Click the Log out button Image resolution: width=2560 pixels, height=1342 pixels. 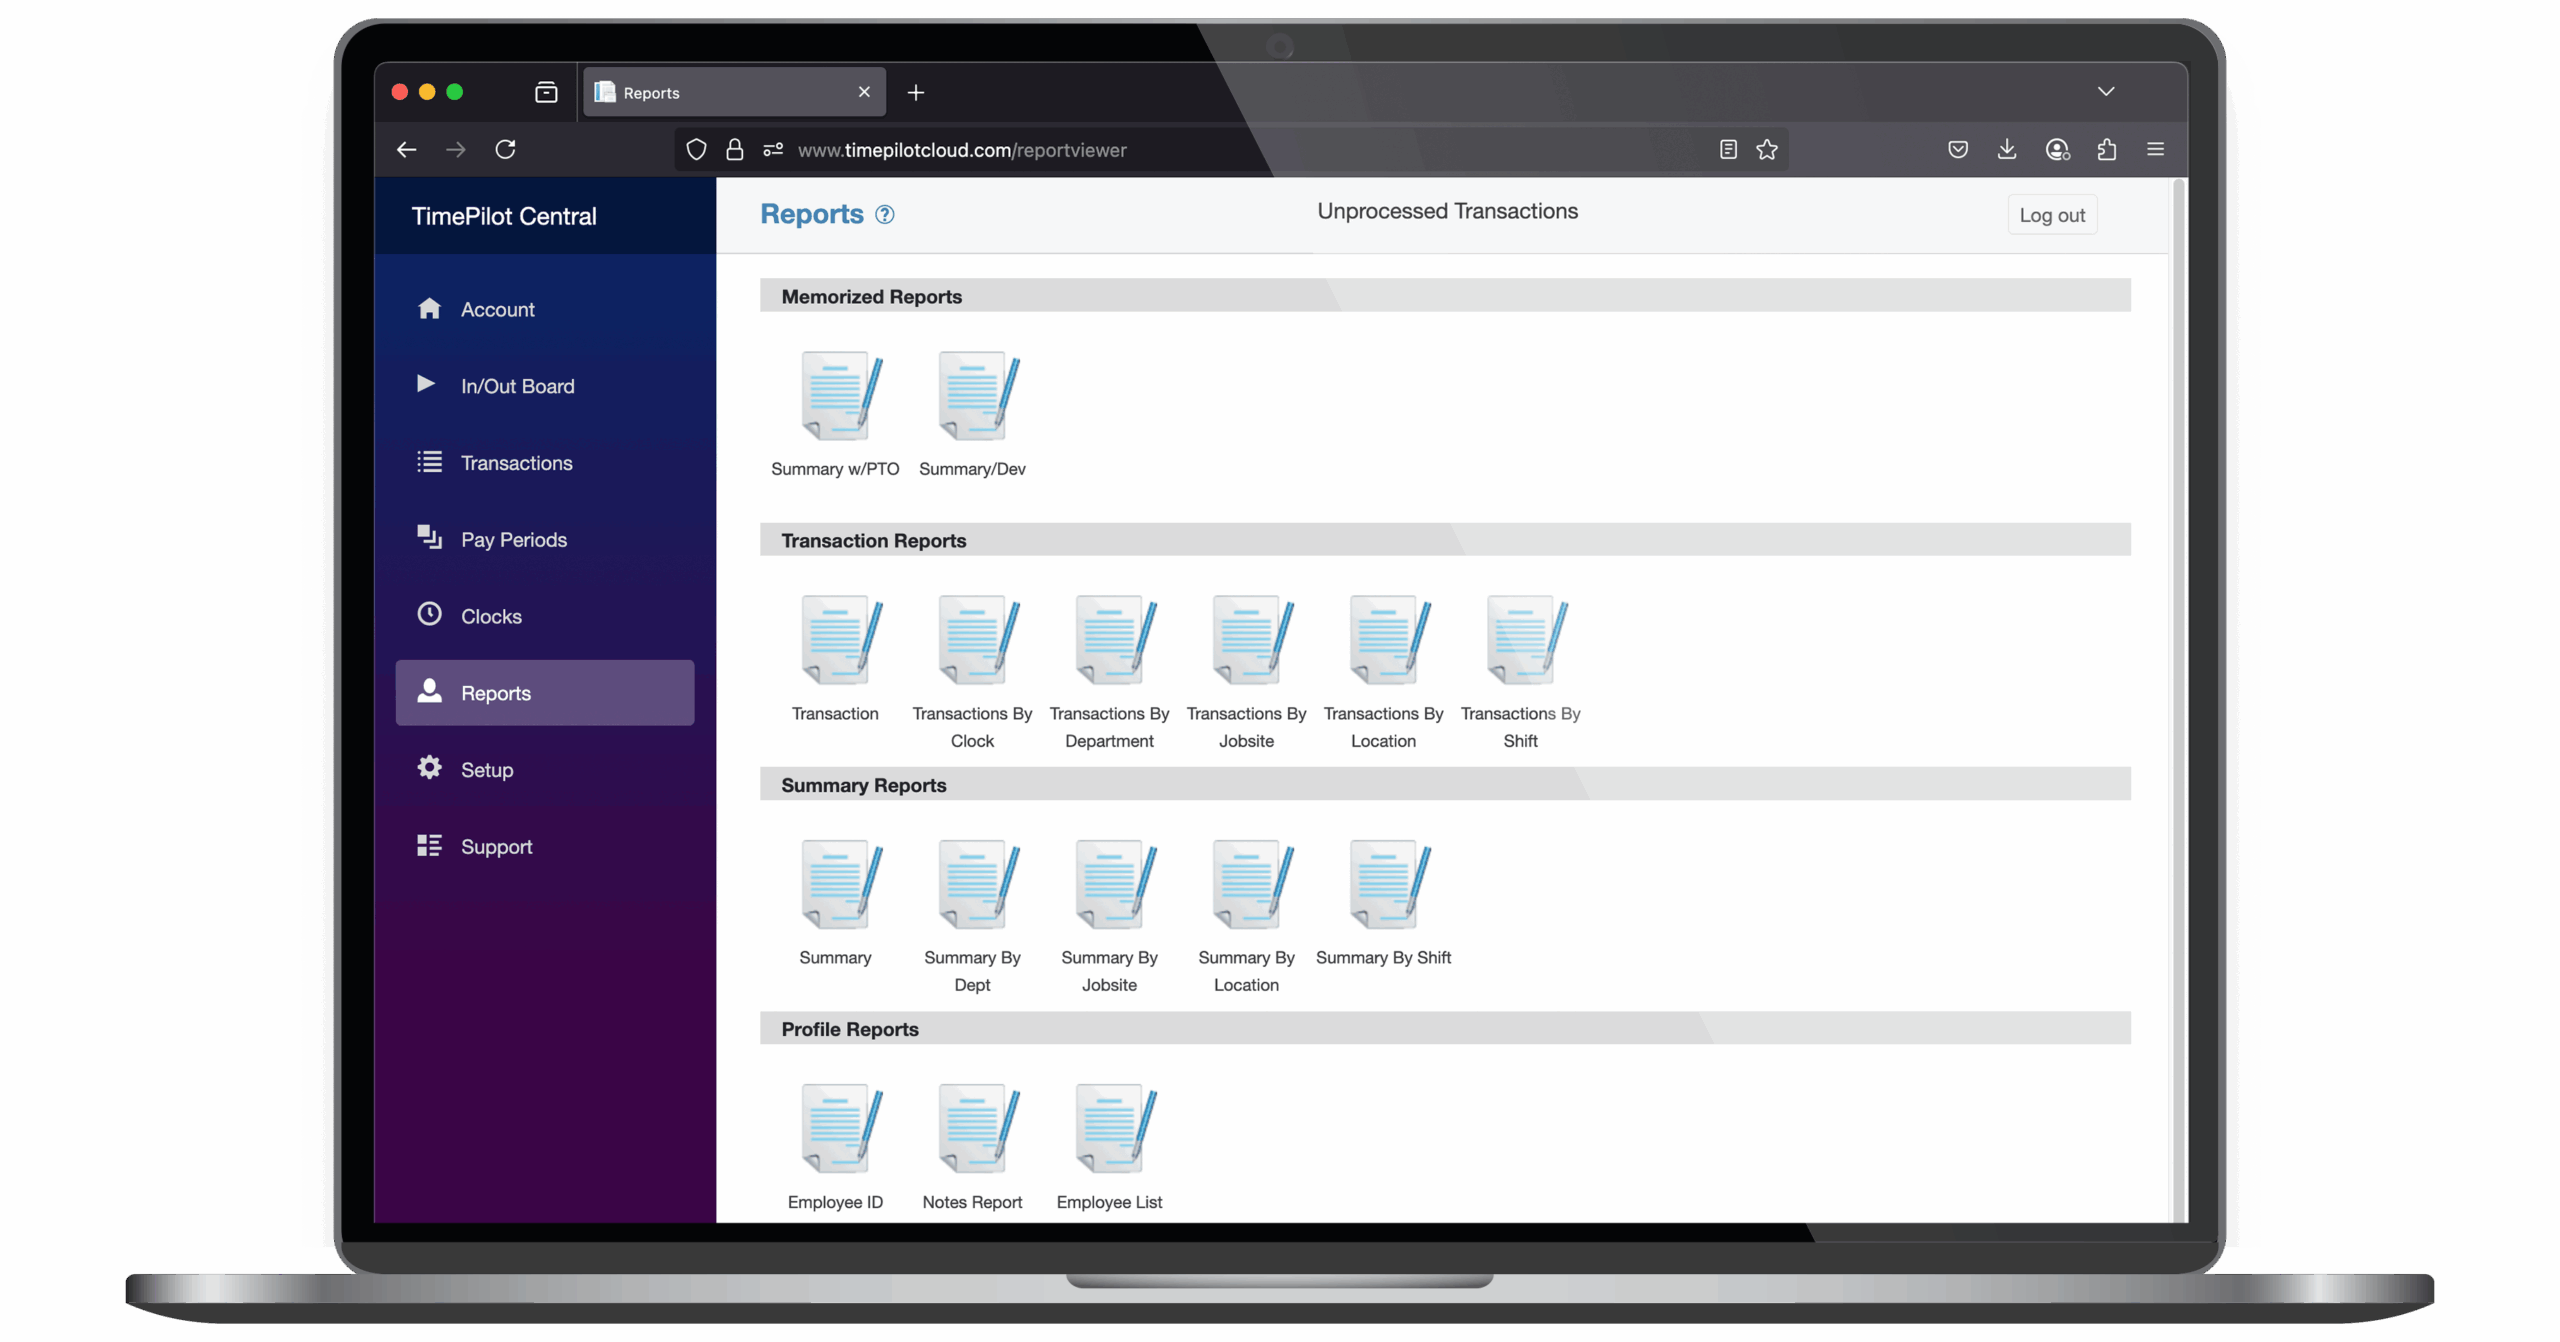(x=2051, y=215)
